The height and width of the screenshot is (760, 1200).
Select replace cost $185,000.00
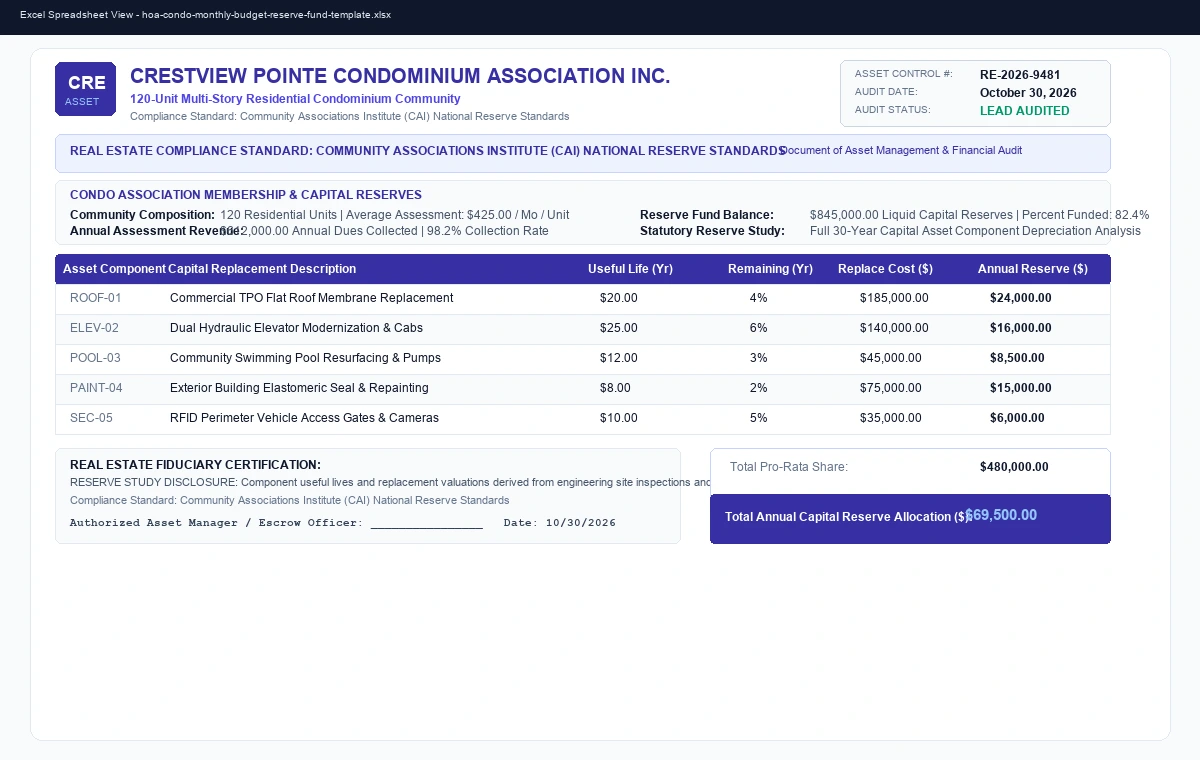[894, 298]
